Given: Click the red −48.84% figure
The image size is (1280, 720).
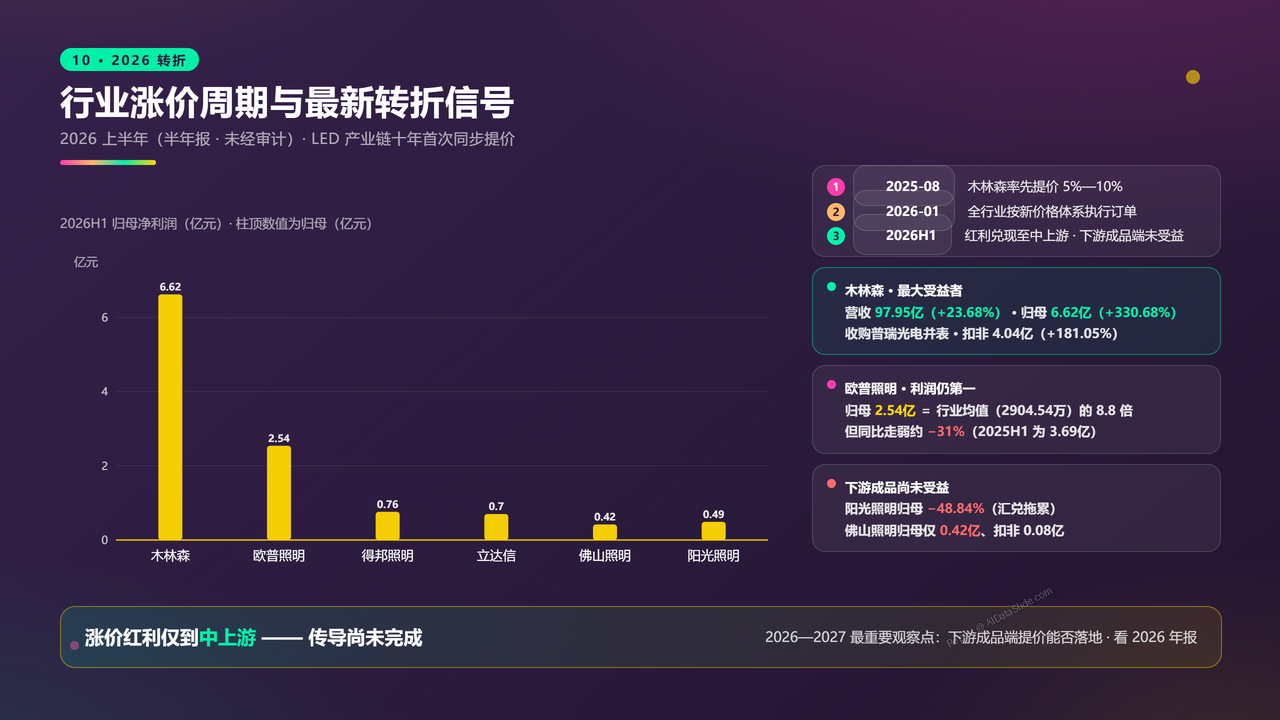Looking at the screenshot, I should (x=955, y=509).
